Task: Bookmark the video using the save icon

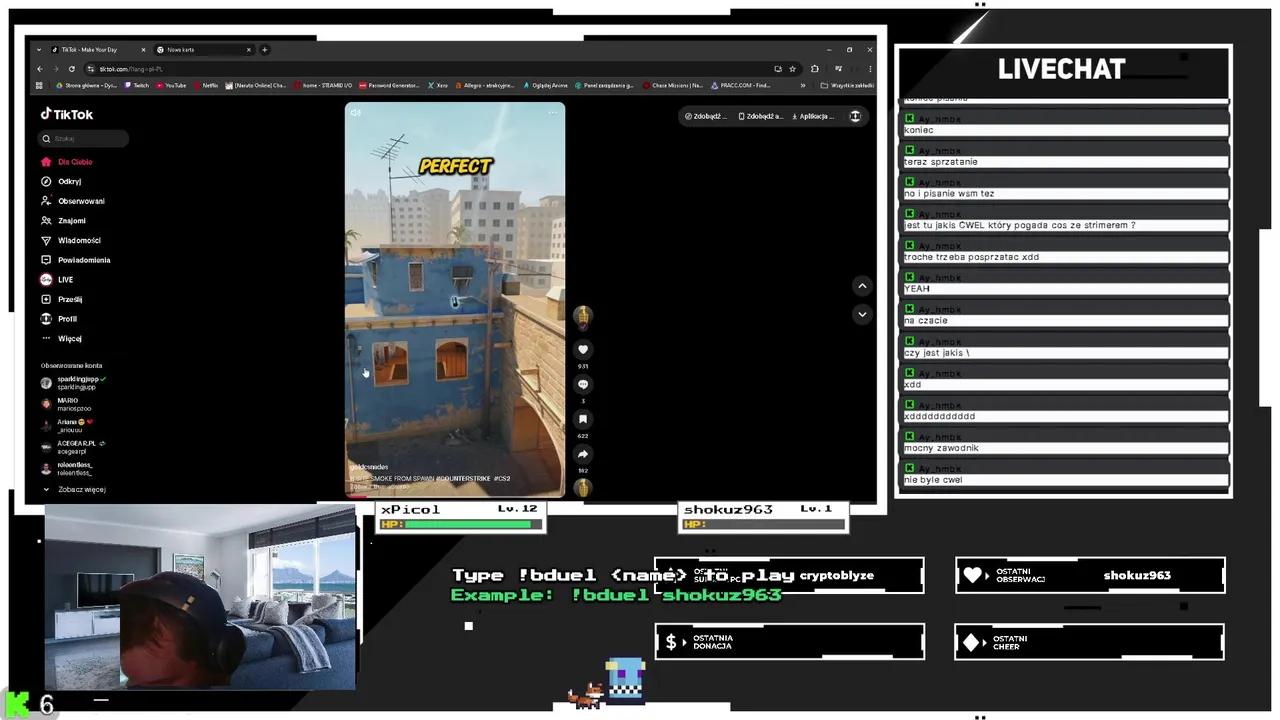Action: [583, 419]
